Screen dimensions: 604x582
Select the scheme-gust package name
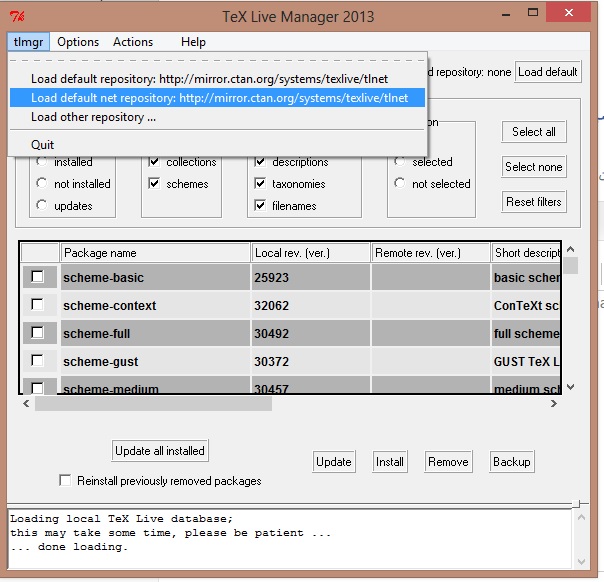point(101,362)
